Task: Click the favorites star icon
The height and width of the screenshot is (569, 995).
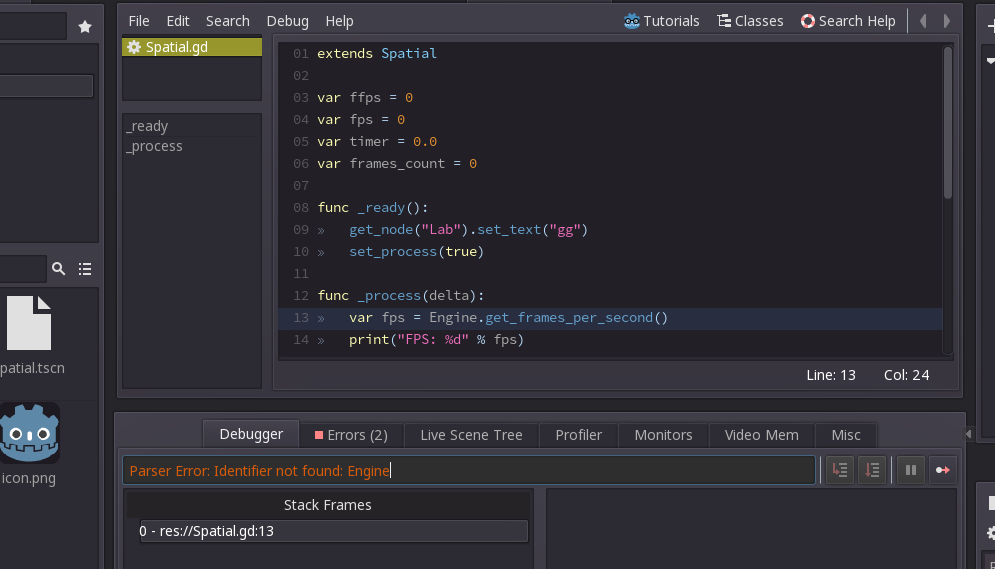Action: pyautogui.click(x=85, y=27)
